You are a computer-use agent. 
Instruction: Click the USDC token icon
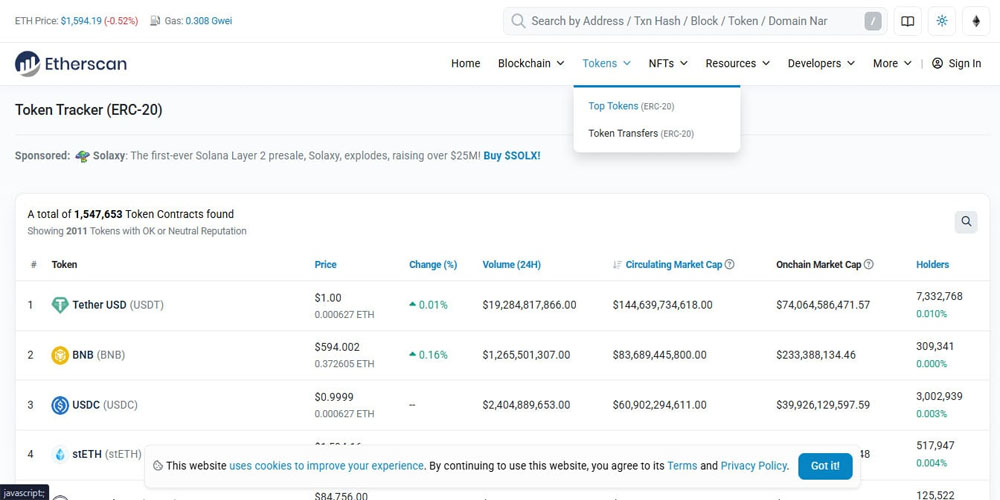(60, 405)
